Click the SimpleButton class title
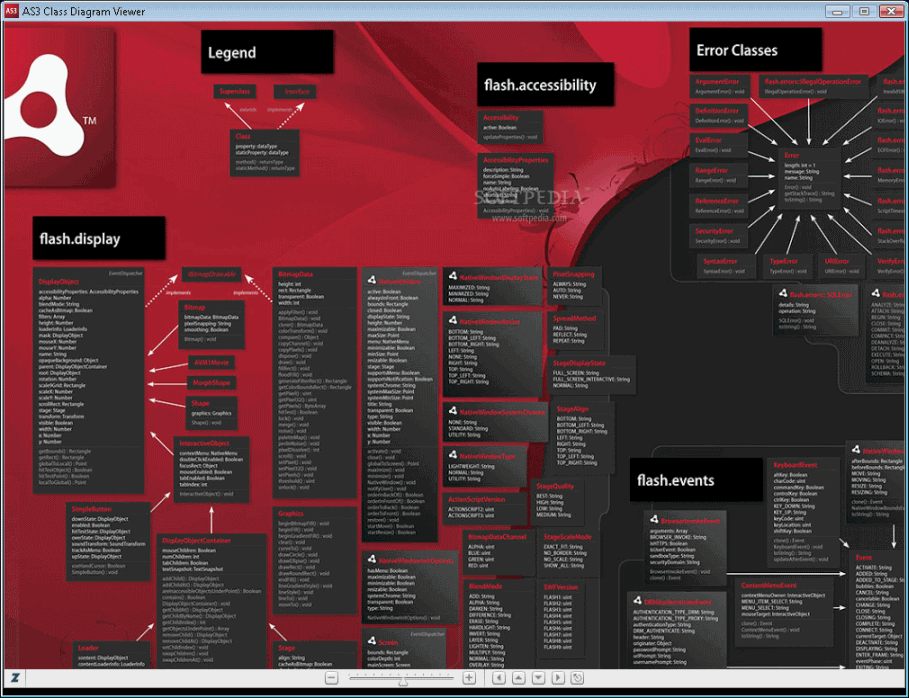The image size is (909, 698). (x=92, y=508)
